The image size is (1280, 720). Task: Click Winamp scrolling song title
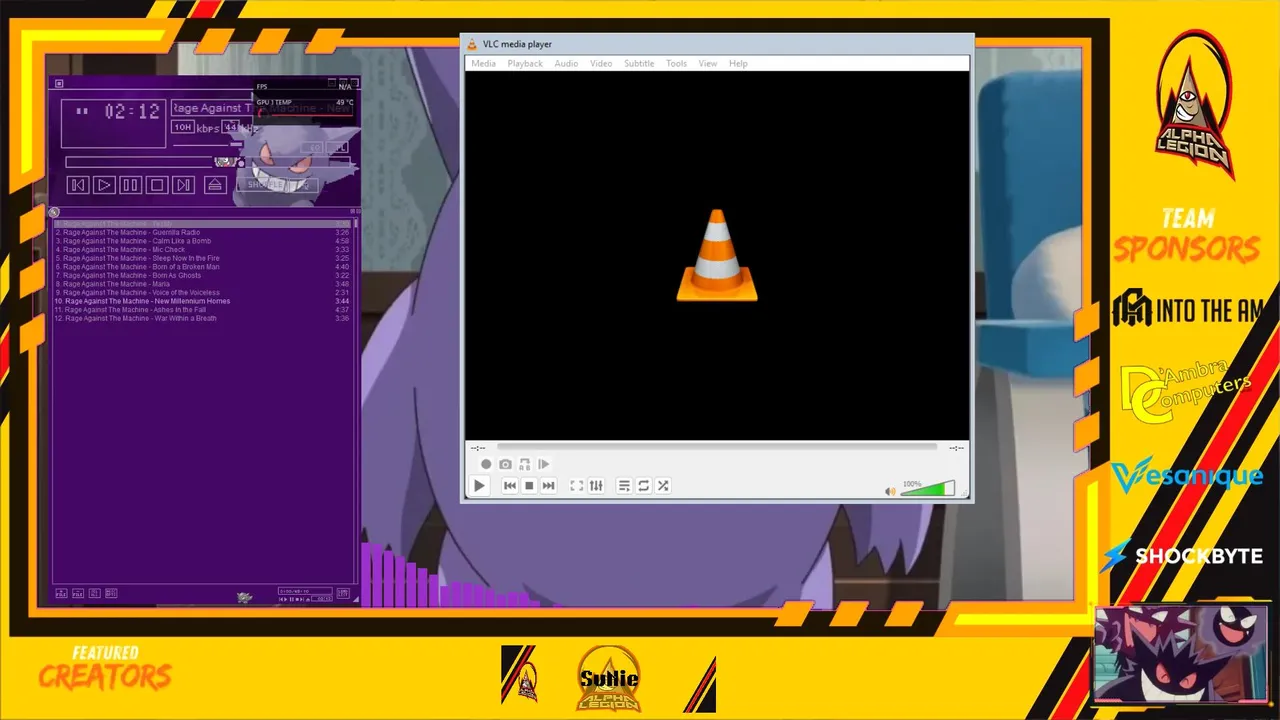tap(262, 108)
